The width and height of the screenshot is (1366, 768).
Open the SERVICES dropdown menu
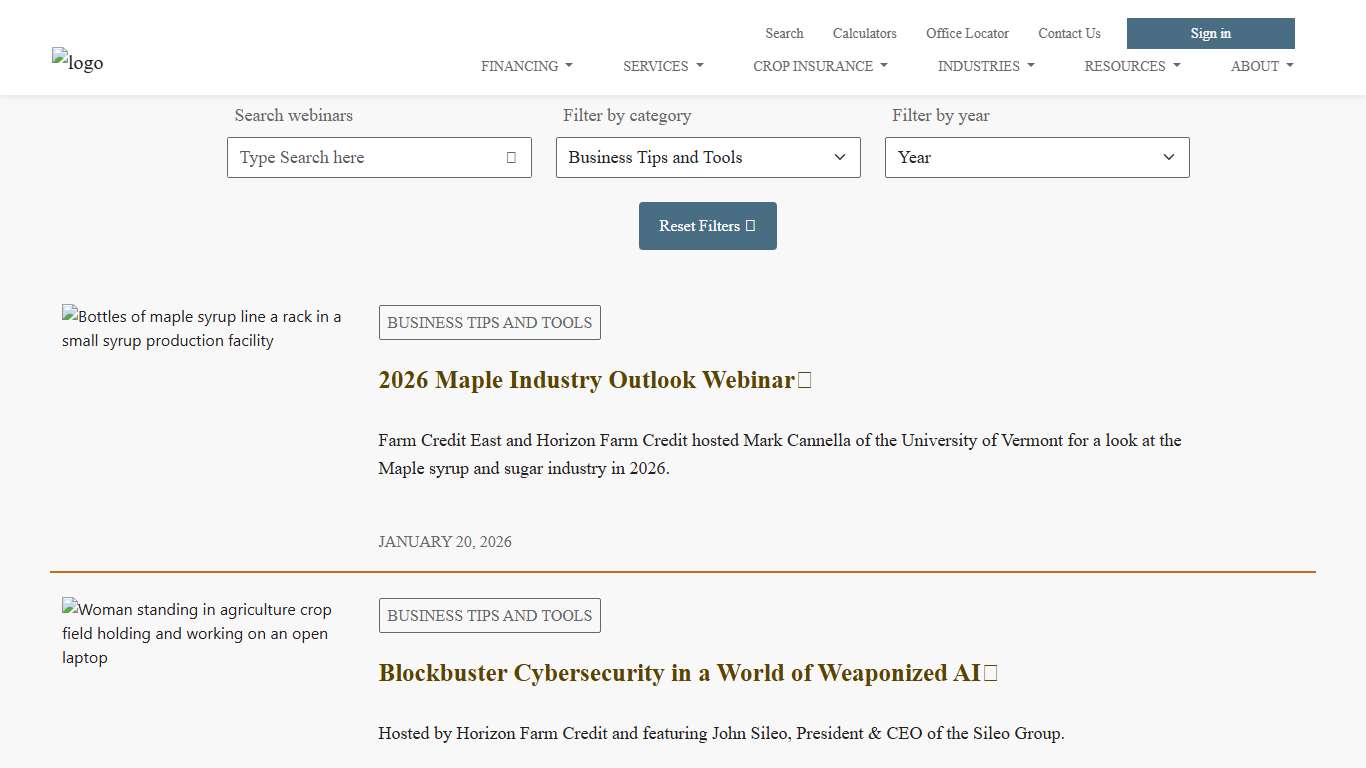click(x=662, y=66)
